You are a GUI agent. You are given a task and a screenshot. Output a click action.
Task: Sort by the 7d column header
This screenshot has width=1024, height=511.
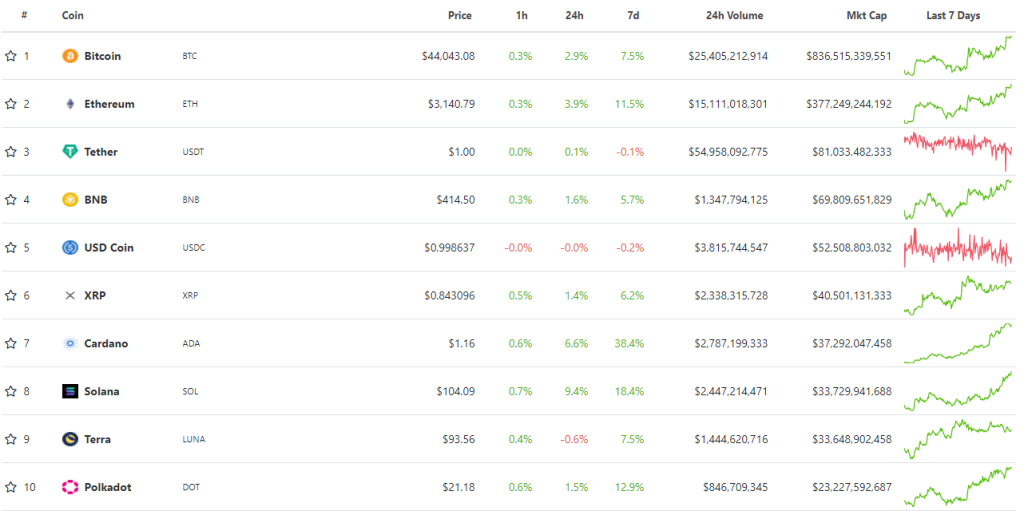point(632,16)
